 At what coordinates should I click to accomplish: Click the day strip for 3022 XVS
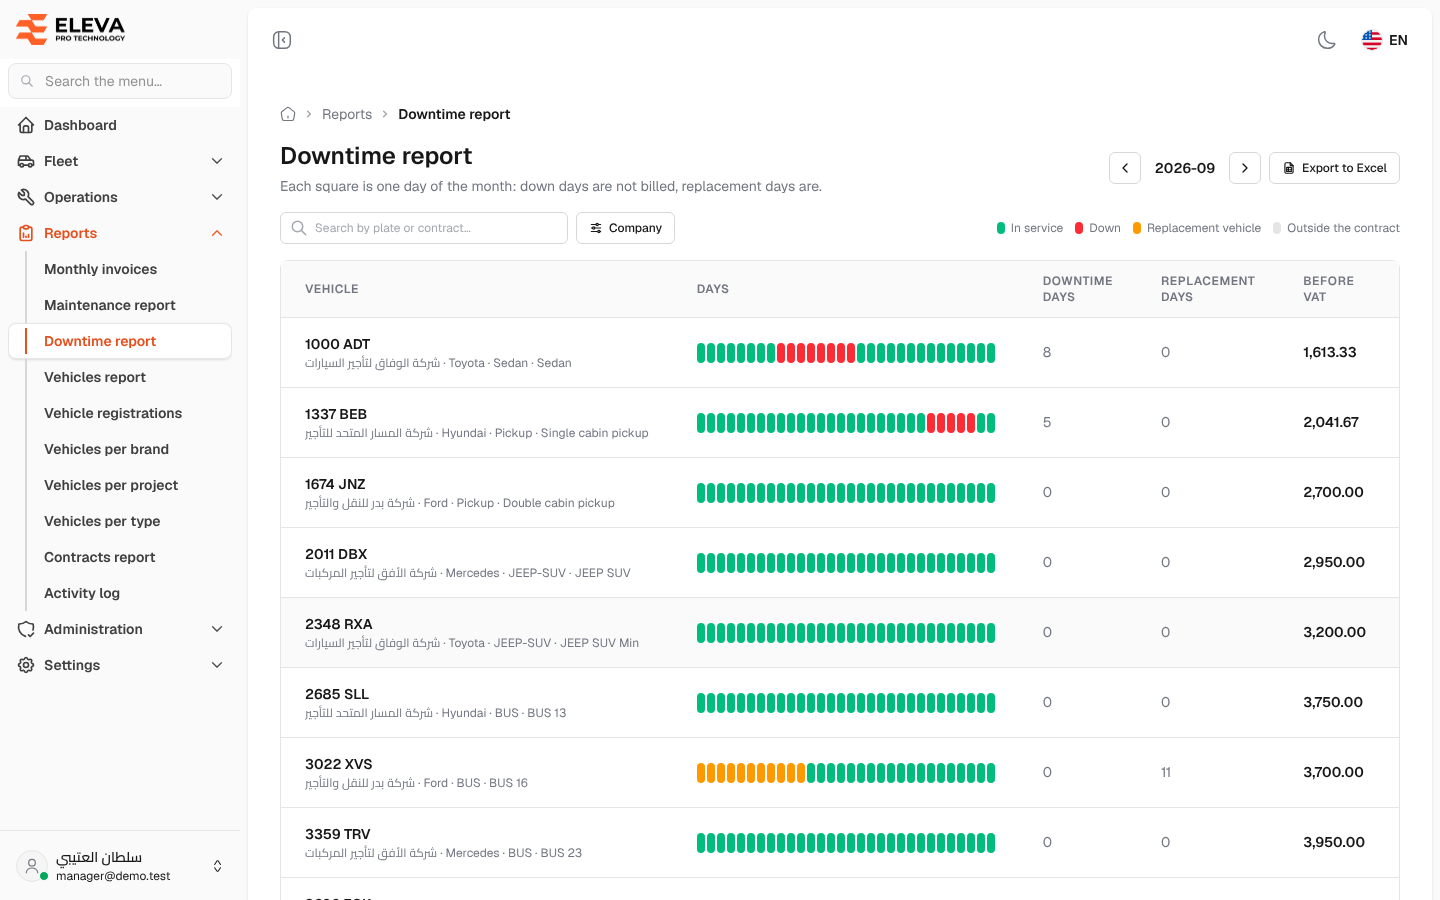(846, 773)
